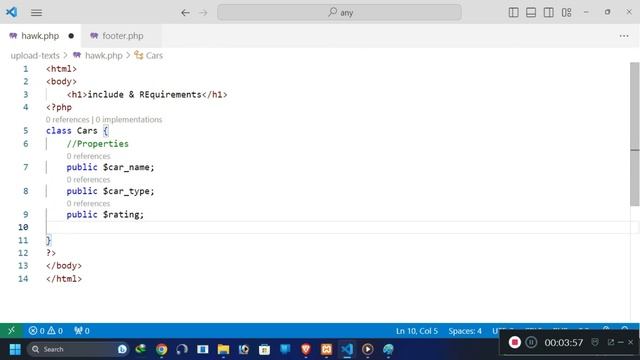Open Bing chat icon in search box
Viewport: 640px width, 360px height.
point(122,349)
